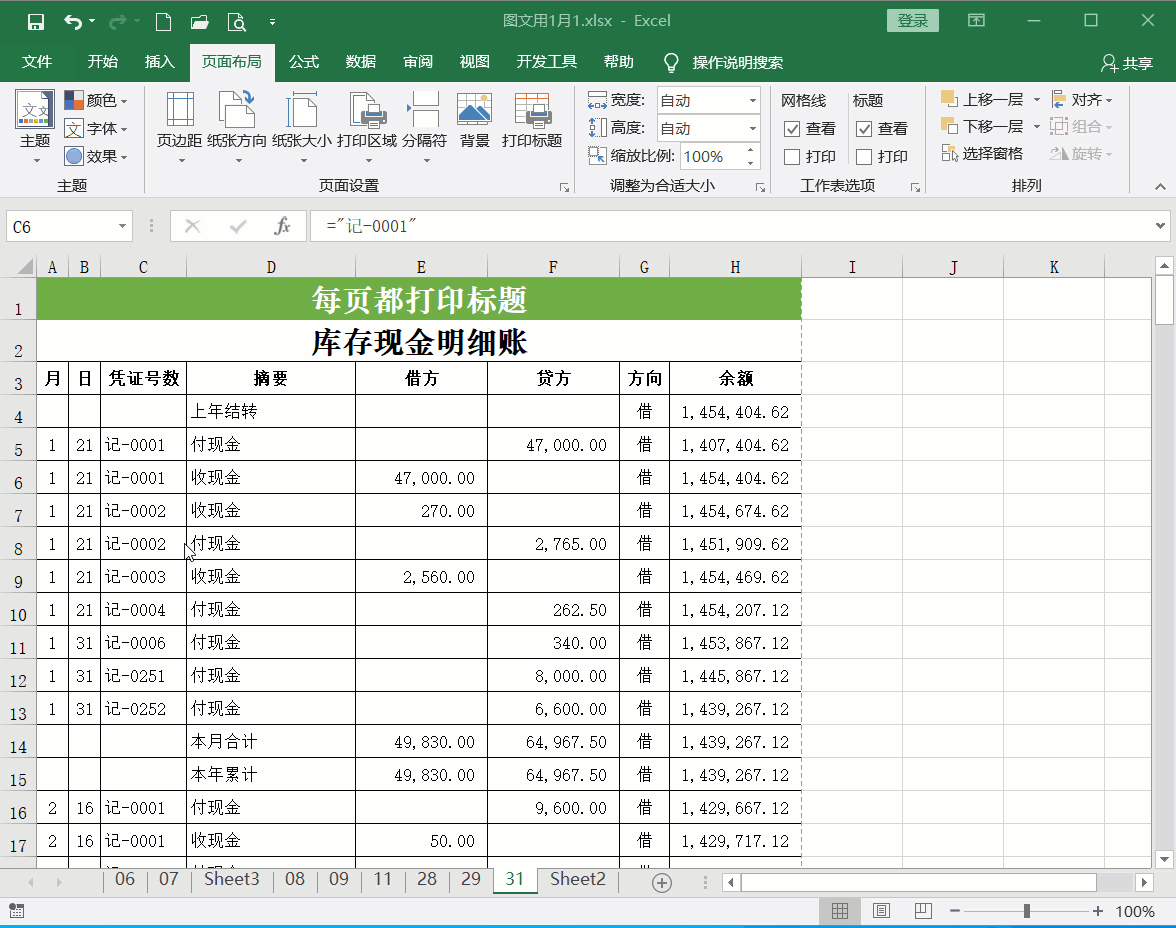Switch to page break preview view

(x=921, y=911)
